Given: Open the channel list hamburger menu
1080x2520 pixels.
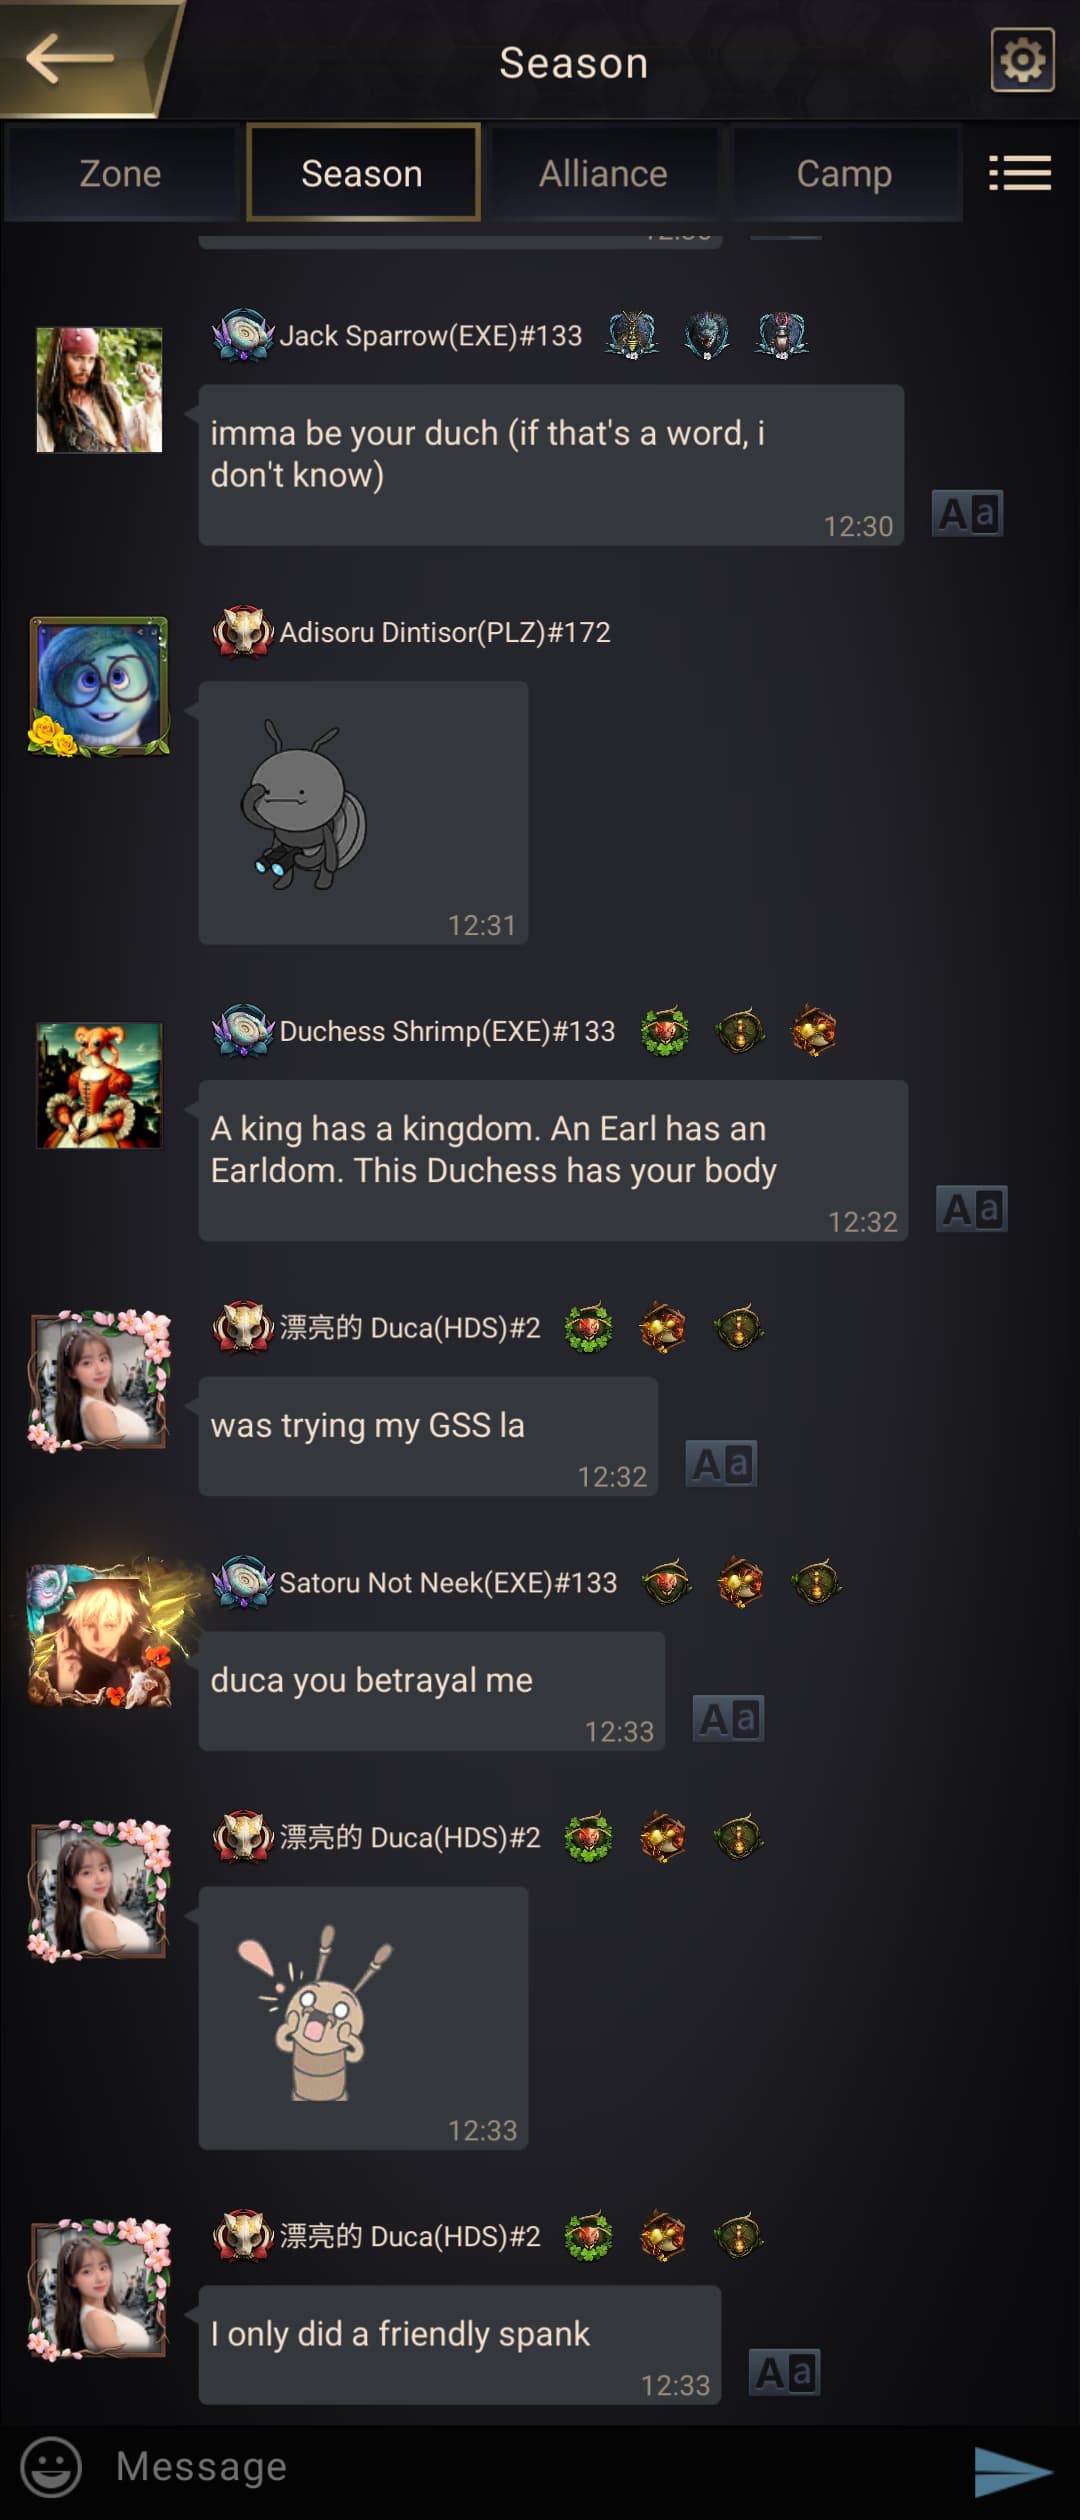Looking at the screenshot, I should (x=1020, y=173).
